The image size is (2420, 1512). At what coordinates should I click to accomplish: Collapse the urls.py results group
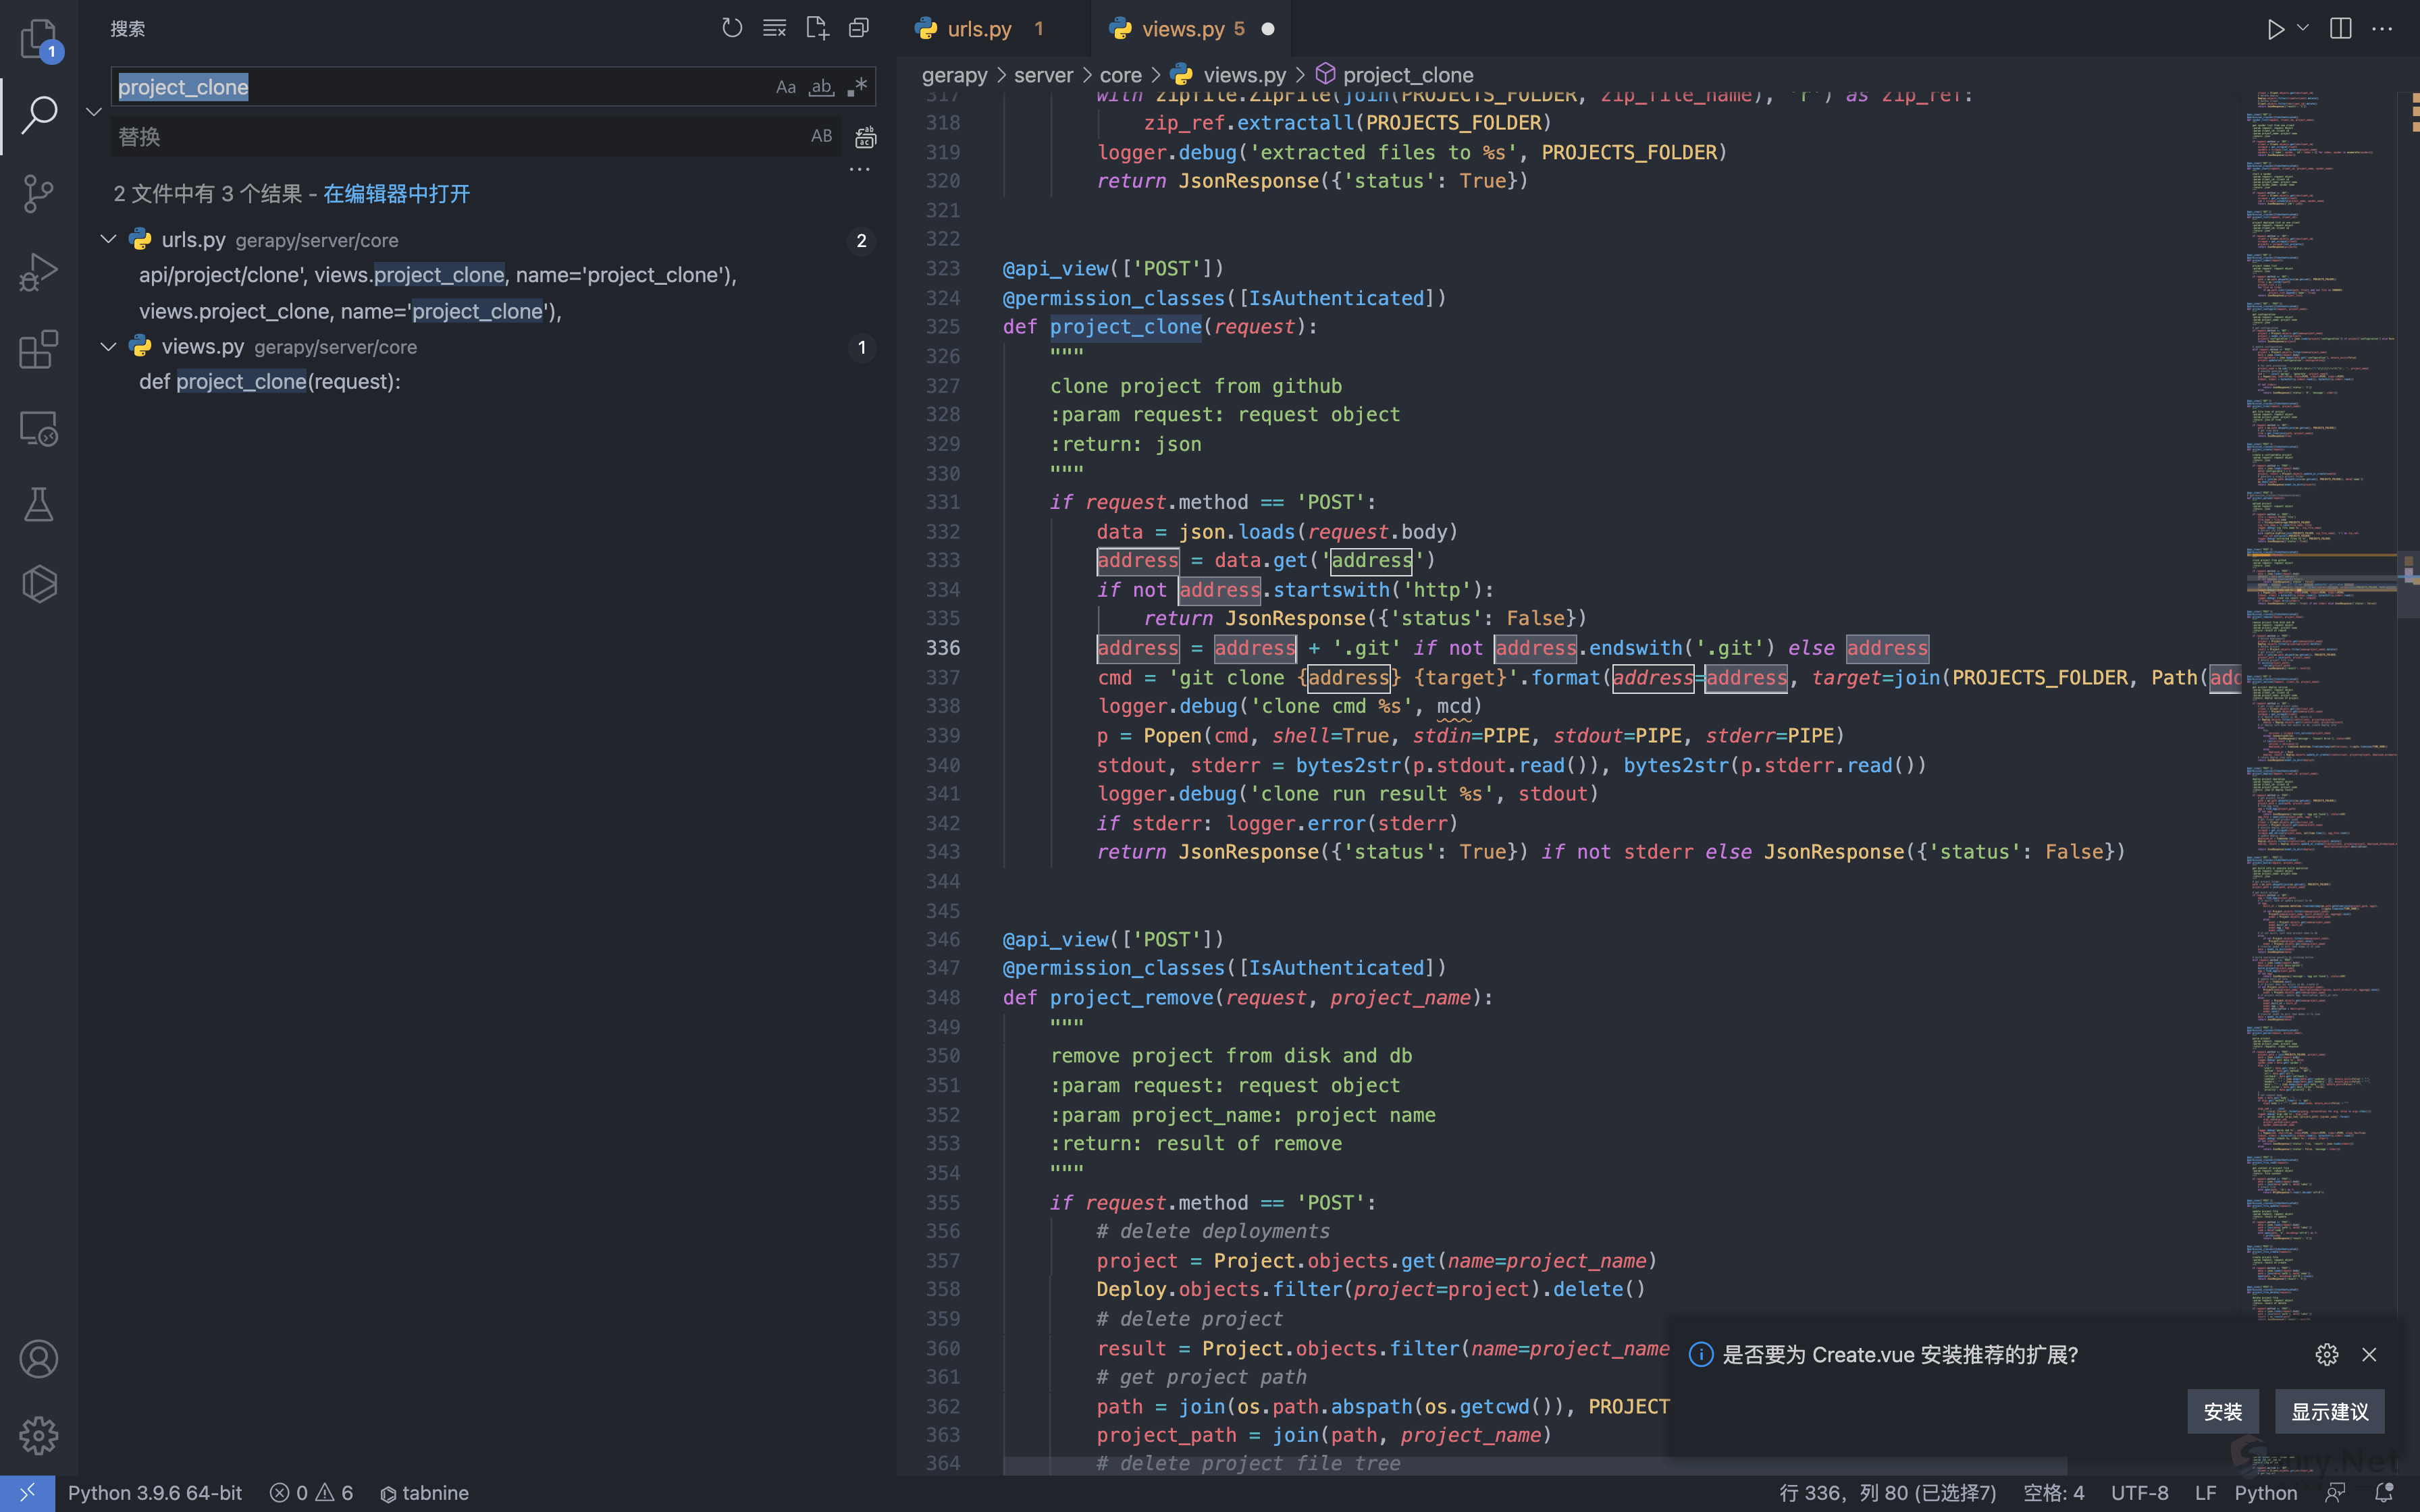pos(109,240)
